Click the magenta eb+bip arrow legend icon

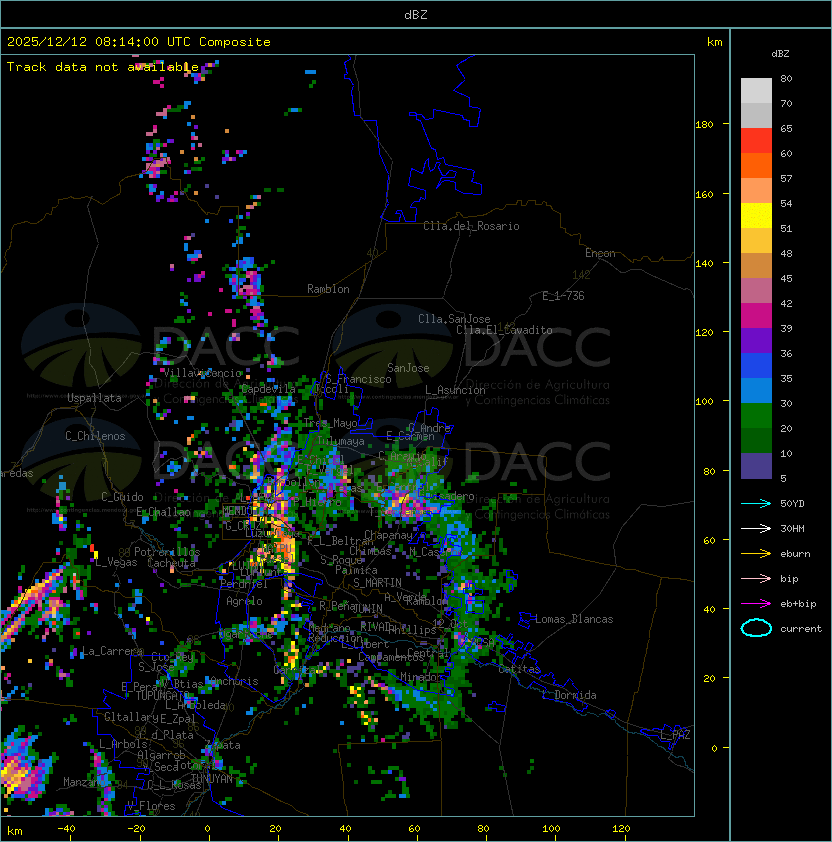tap(756, 604)
